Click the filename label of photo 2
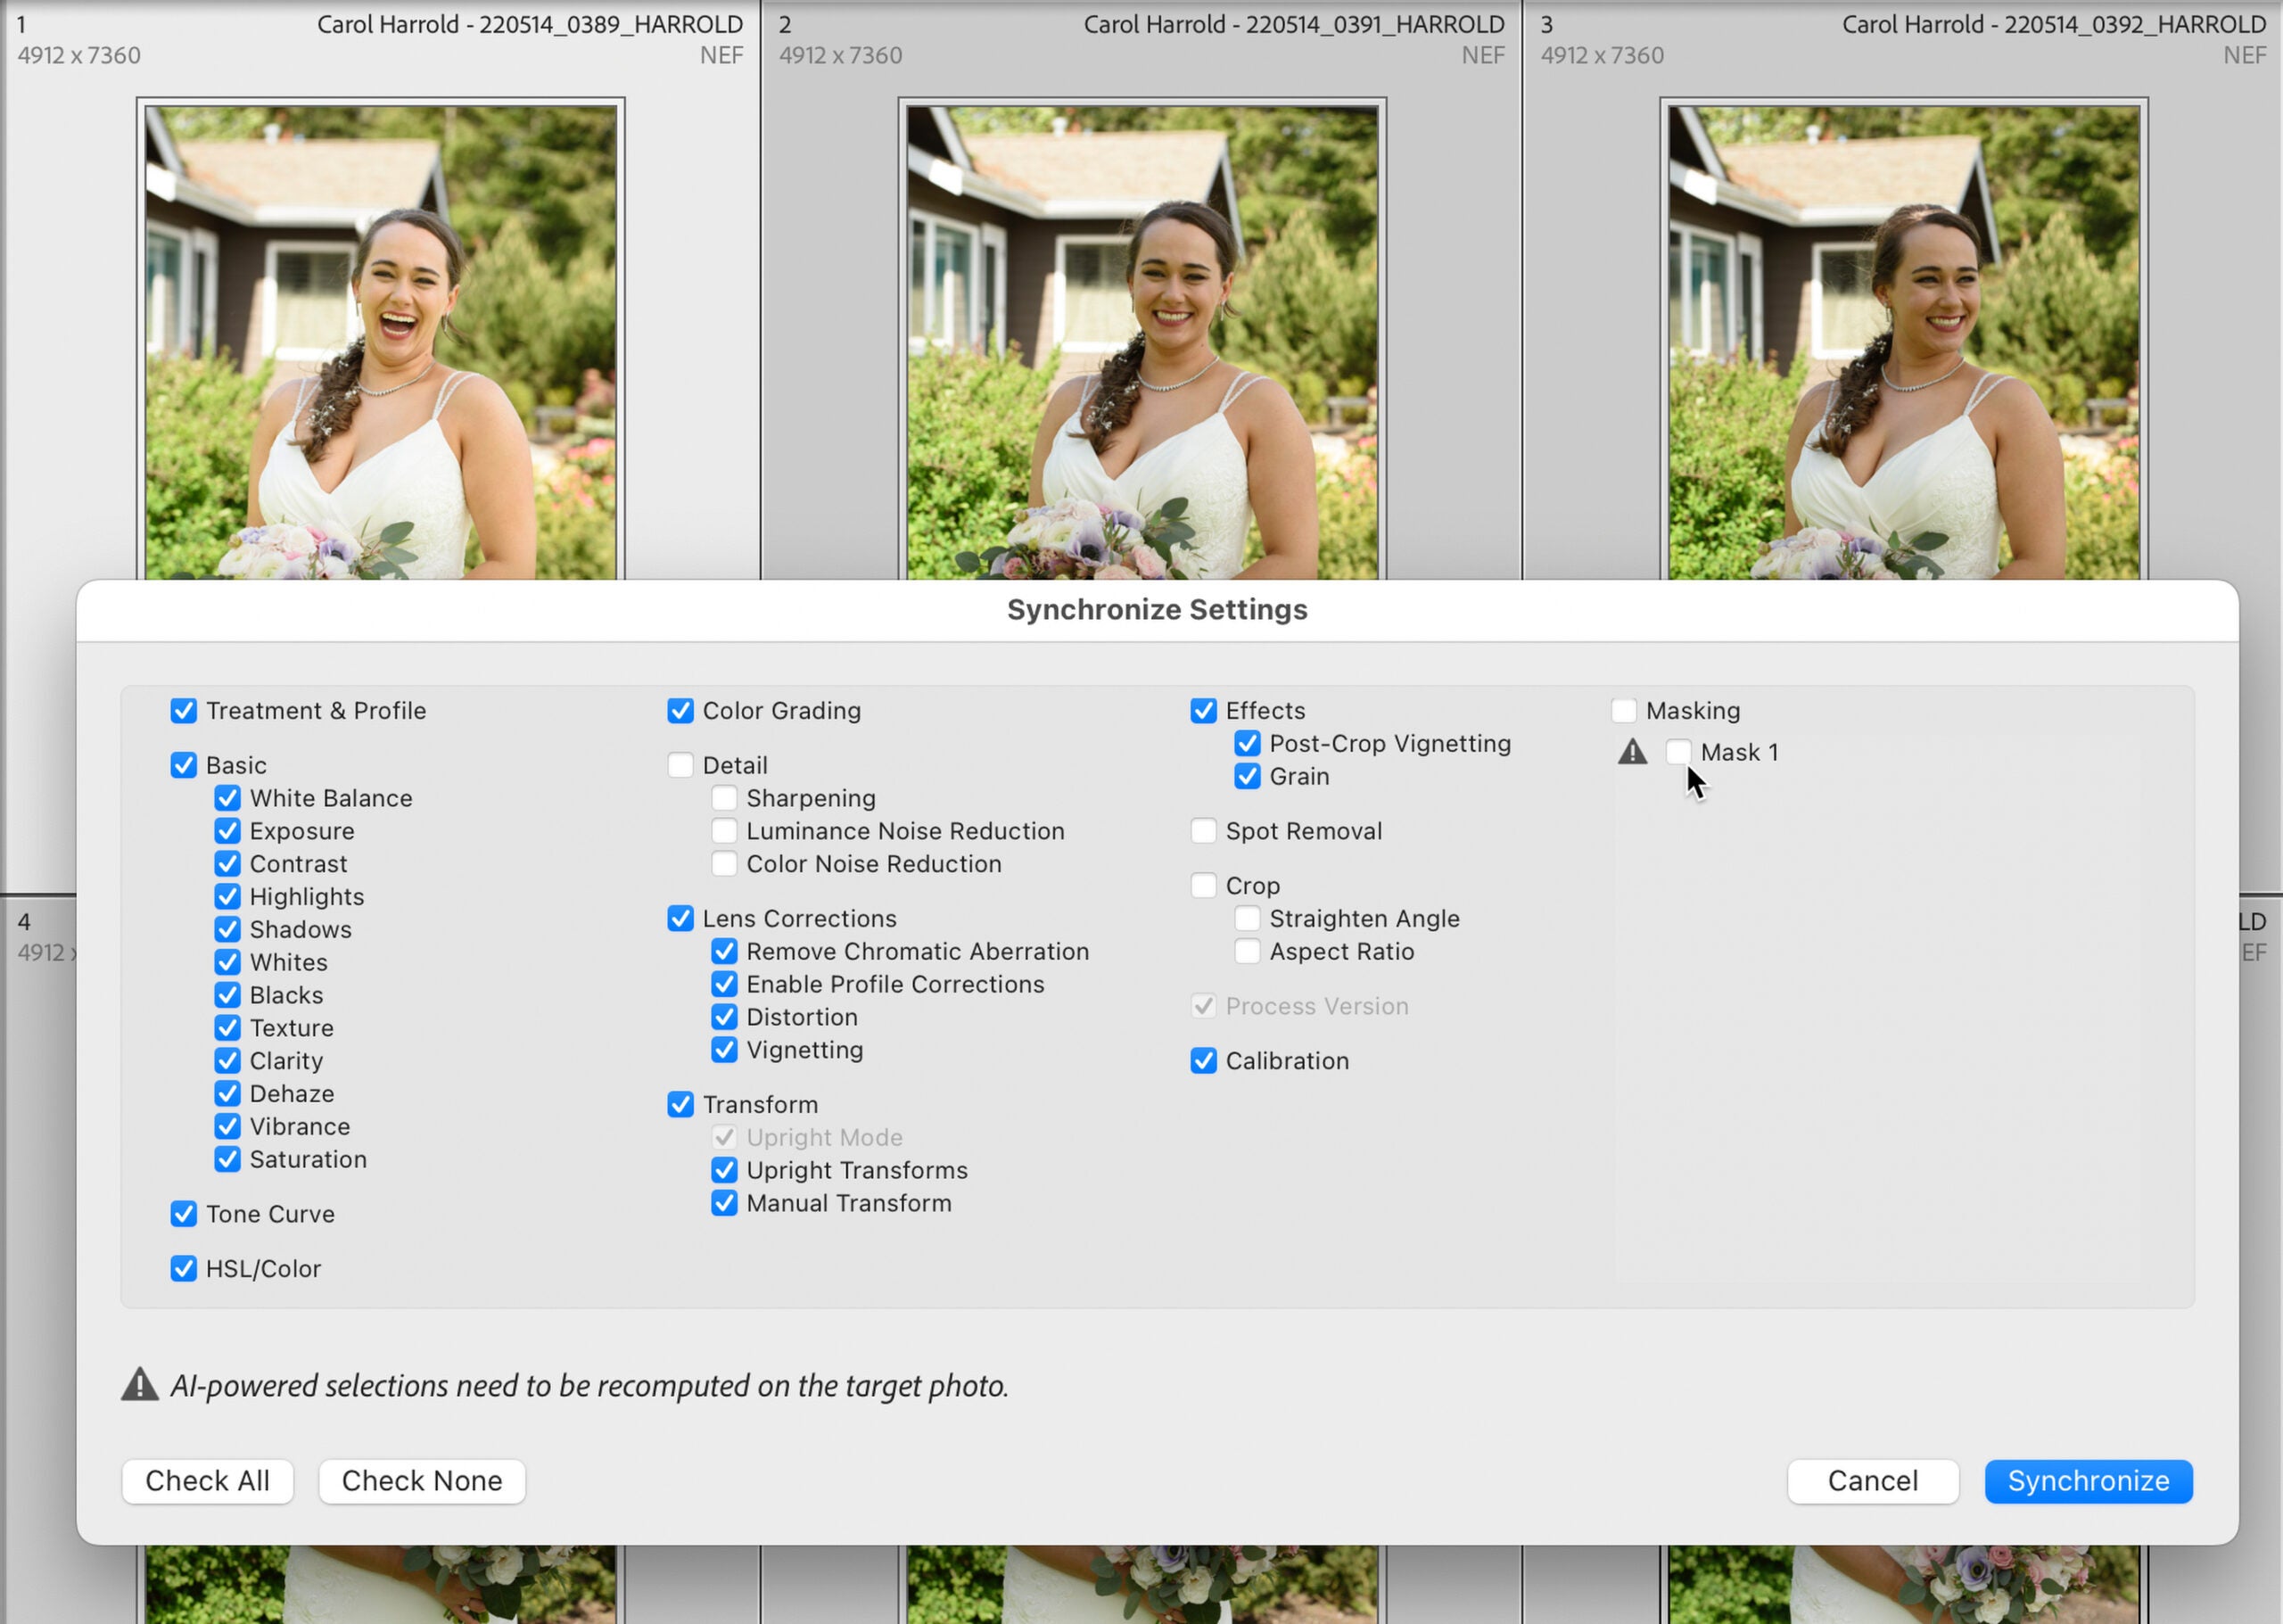Screen dimensions: 2283x1624 pos(1294,24)
